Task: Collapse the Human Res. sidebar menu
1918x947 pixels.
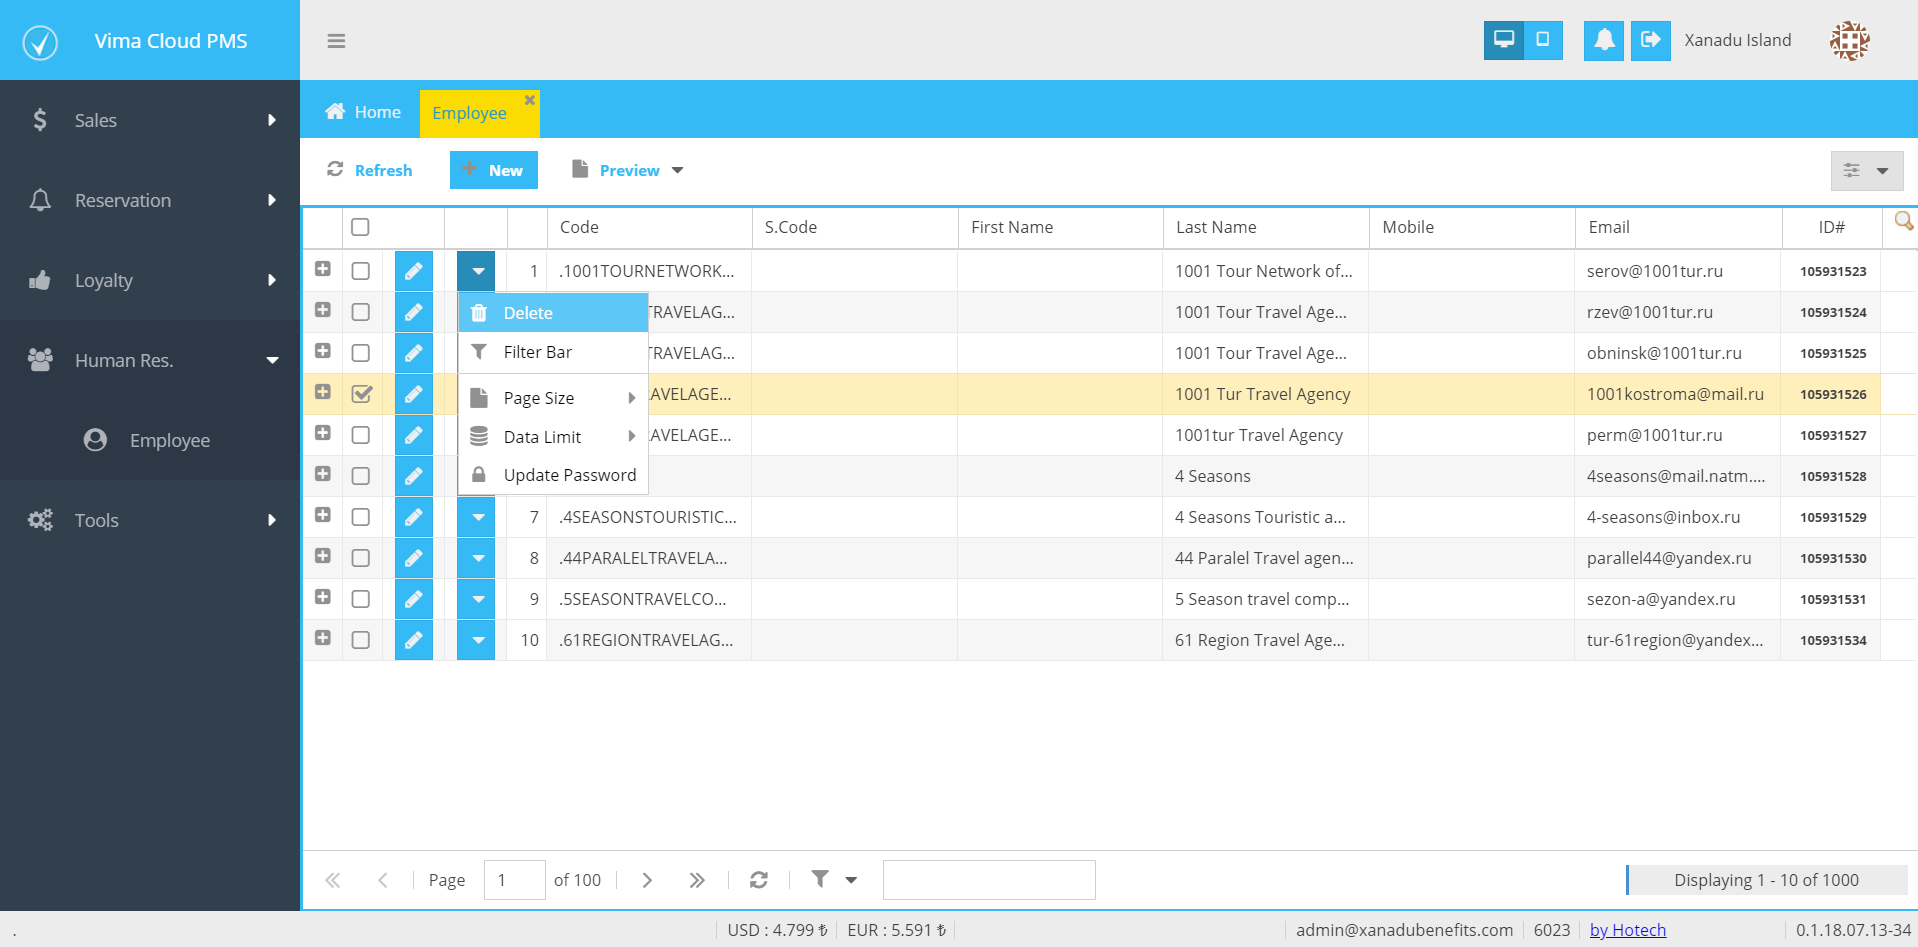Action: (150, 360)
